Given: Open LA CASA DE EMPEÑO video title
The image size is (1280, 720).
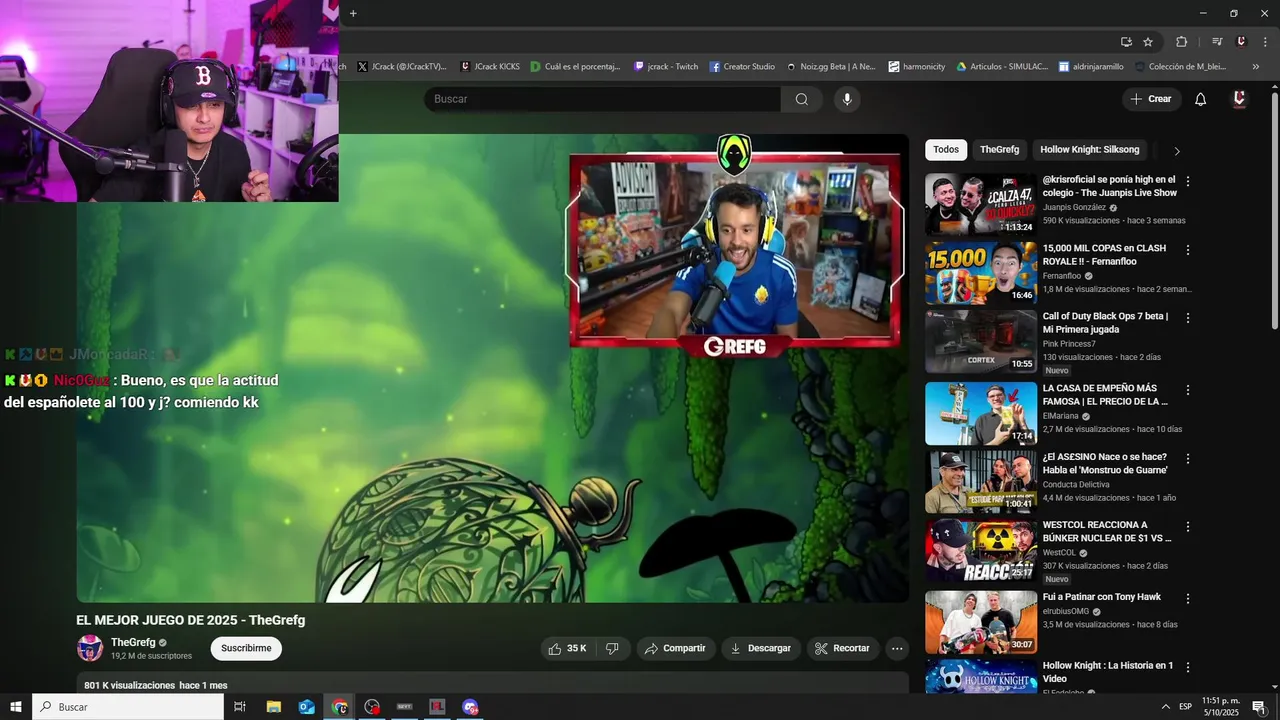Looking at the screenshot, I should tap(1105, 394).
